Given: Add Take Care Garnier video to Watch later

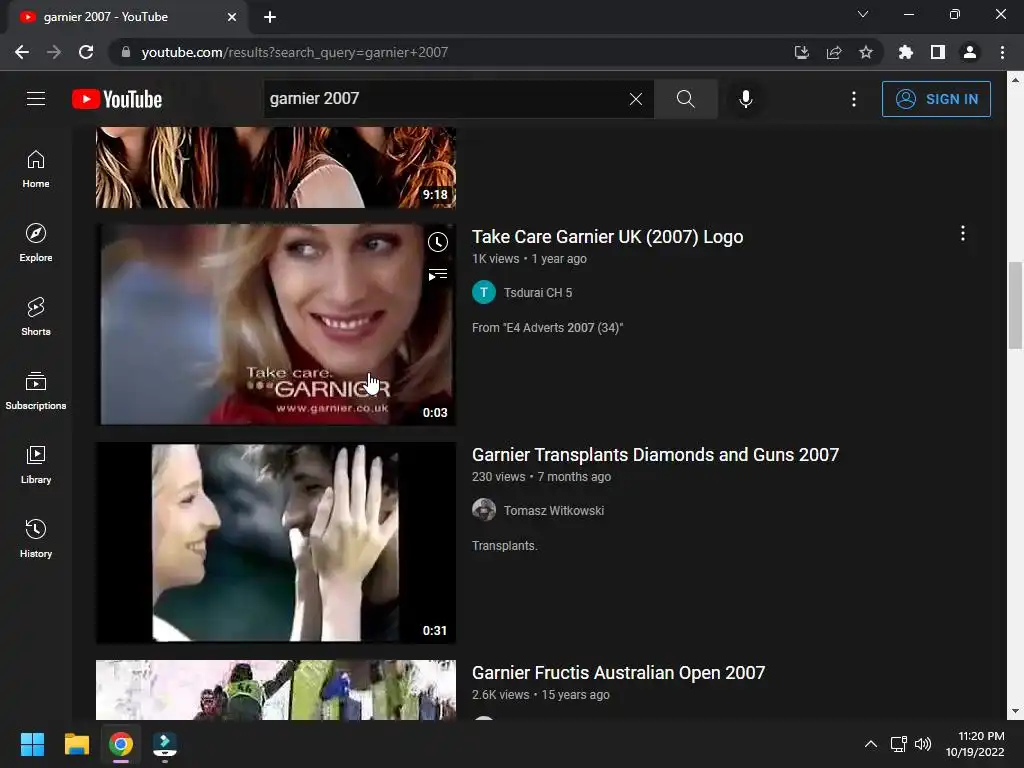Looking at the screenshot, I should coord(438,242).
